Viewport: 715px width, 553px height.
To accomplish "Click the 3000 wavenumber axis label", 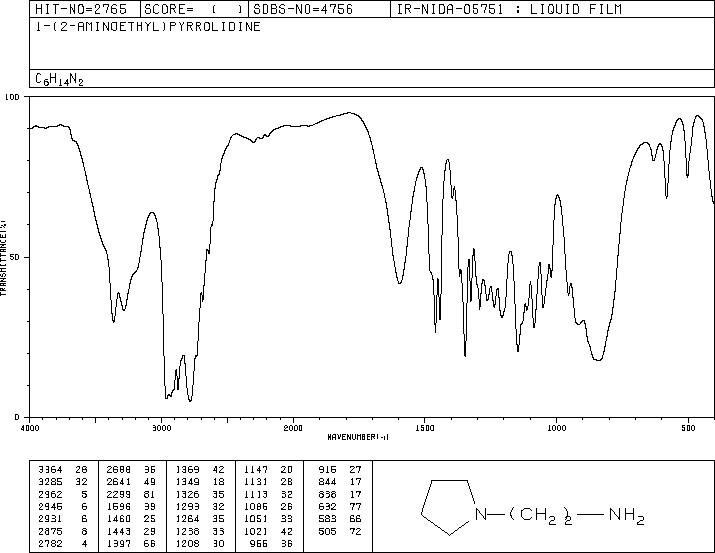I will tap(161, 428).
